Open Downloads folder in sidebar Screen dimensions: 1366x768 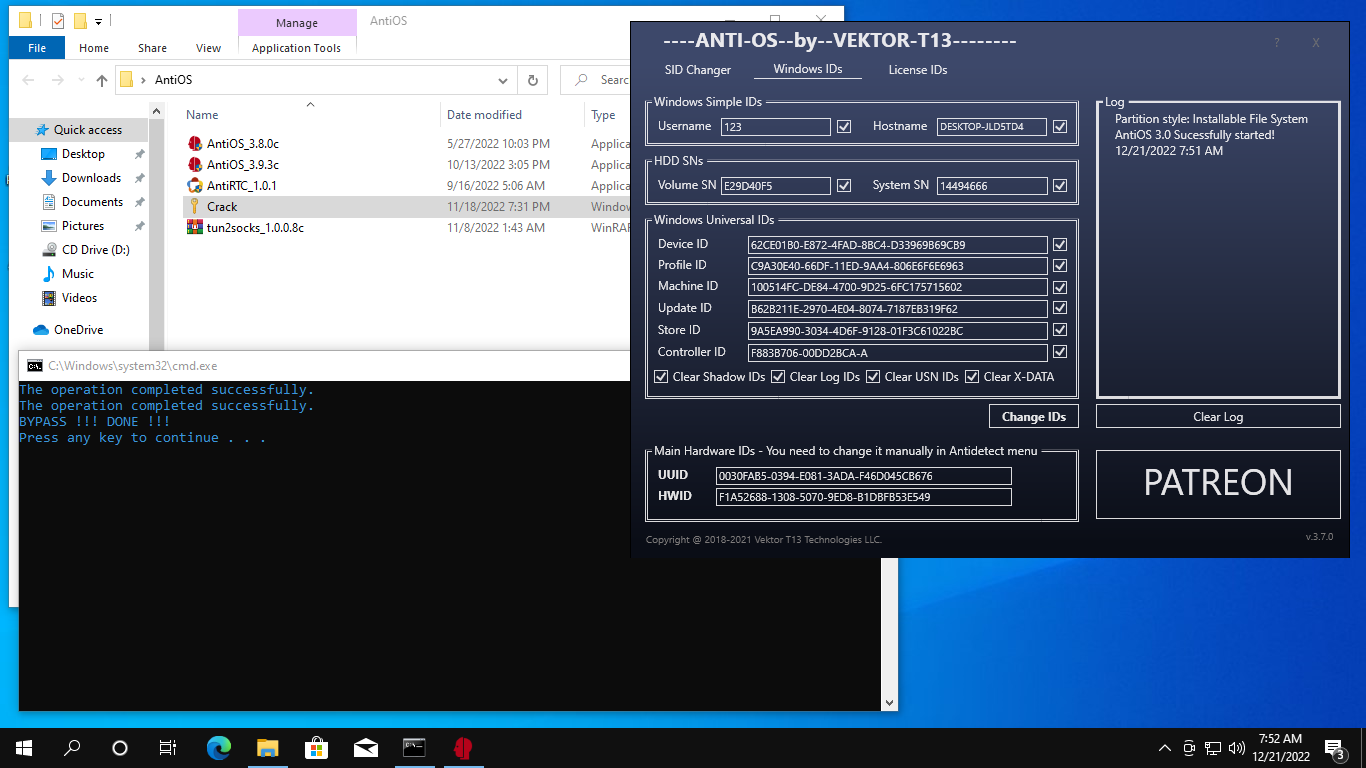click(91, 178)
